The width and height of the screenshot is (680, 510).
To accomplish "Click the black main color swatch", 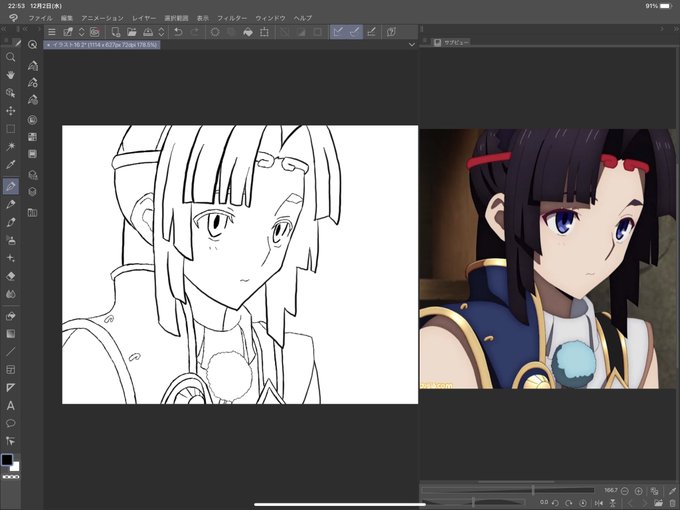I will 7,460.
